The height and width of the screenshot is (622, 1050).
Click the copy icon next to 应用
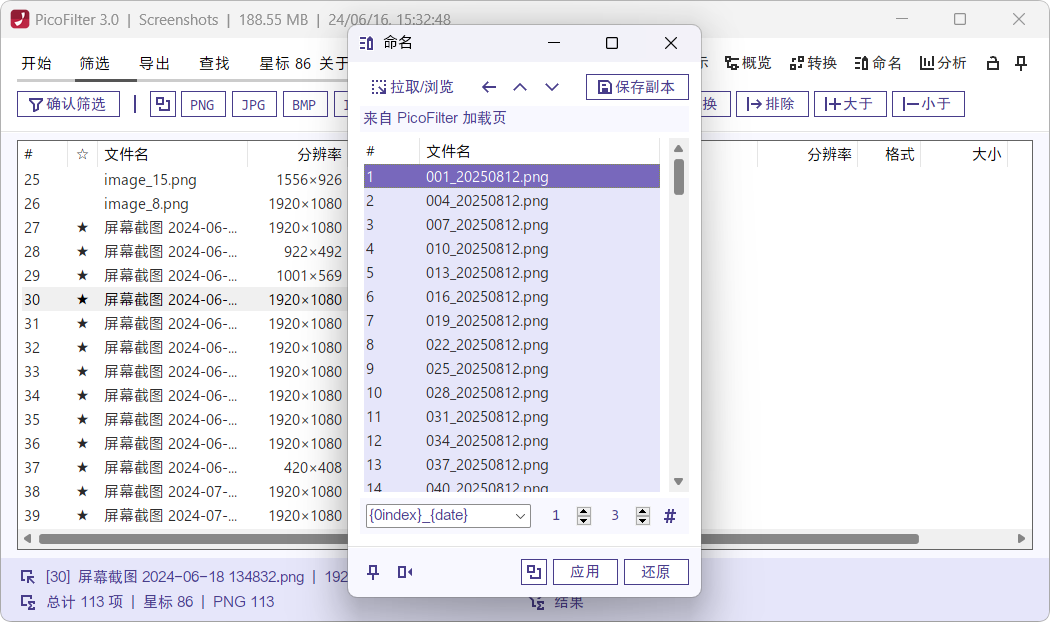pos(534,572)
